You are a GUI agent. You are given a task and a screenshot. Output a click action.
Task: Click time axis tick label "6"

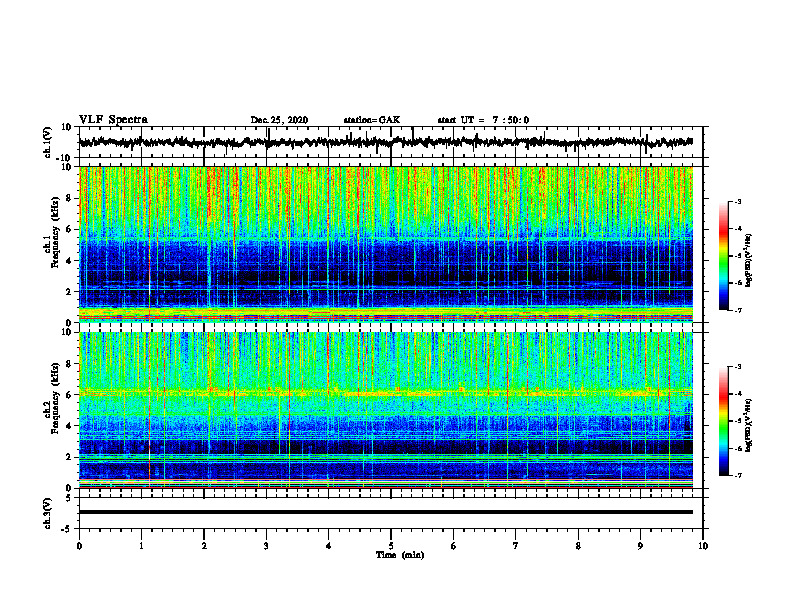[454, 546]
